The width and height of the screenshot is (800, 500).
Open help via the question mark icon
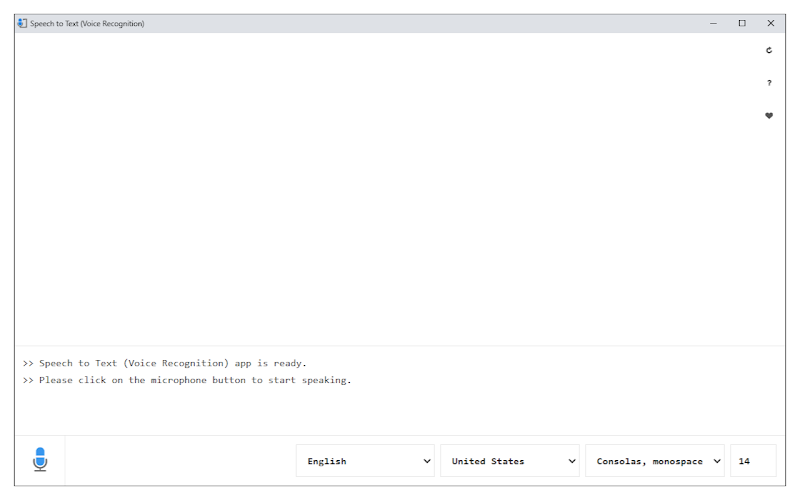pyautogui.click(x=769, y=83)
